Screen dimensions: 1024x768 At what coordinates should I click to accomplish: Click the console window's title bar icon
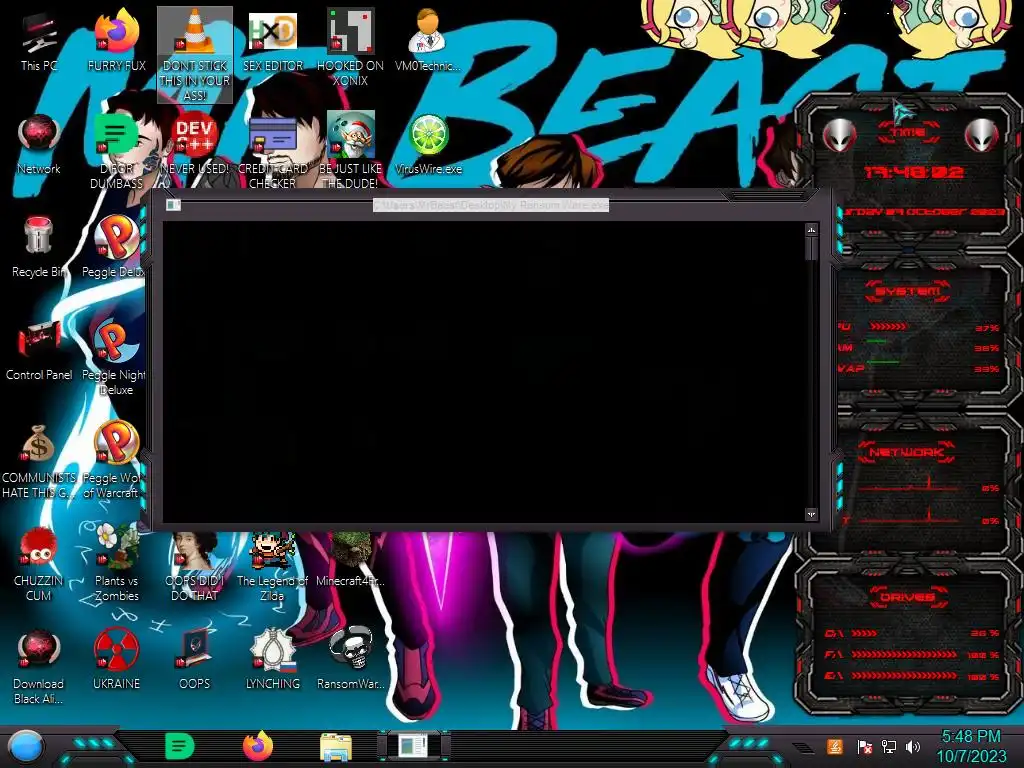173,205
